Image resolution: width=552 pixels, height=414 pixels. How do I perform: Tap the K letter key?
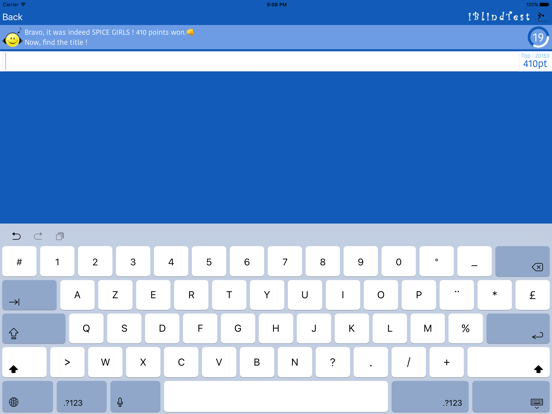[x=352, y=328]
